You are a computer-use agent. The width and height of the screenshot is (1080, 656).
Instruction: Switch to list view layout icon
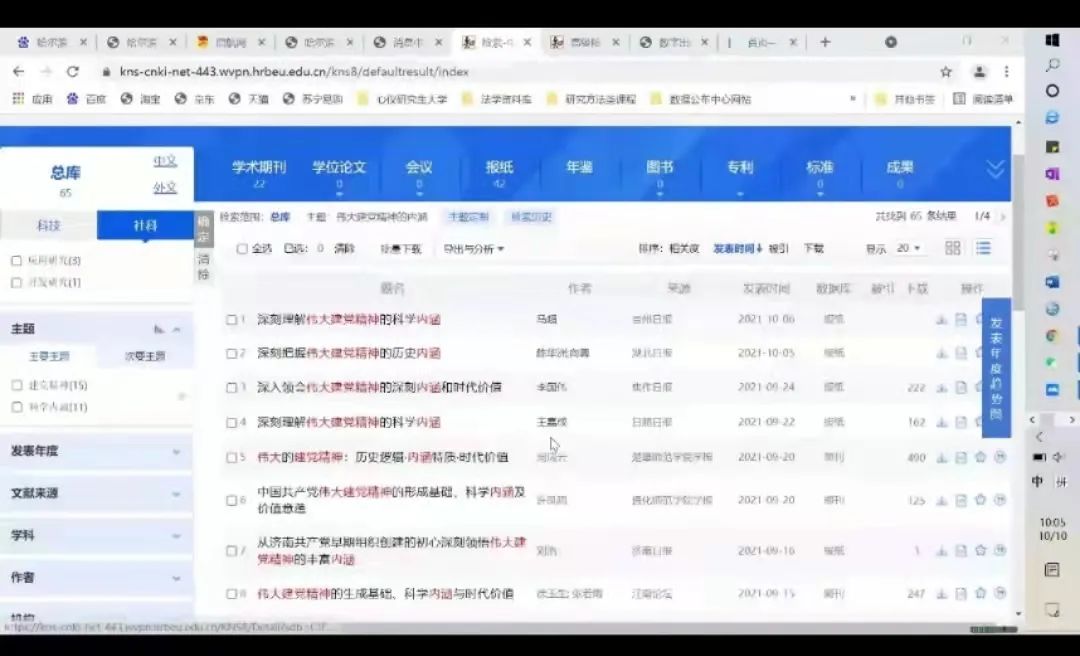(x=982, y=248)
